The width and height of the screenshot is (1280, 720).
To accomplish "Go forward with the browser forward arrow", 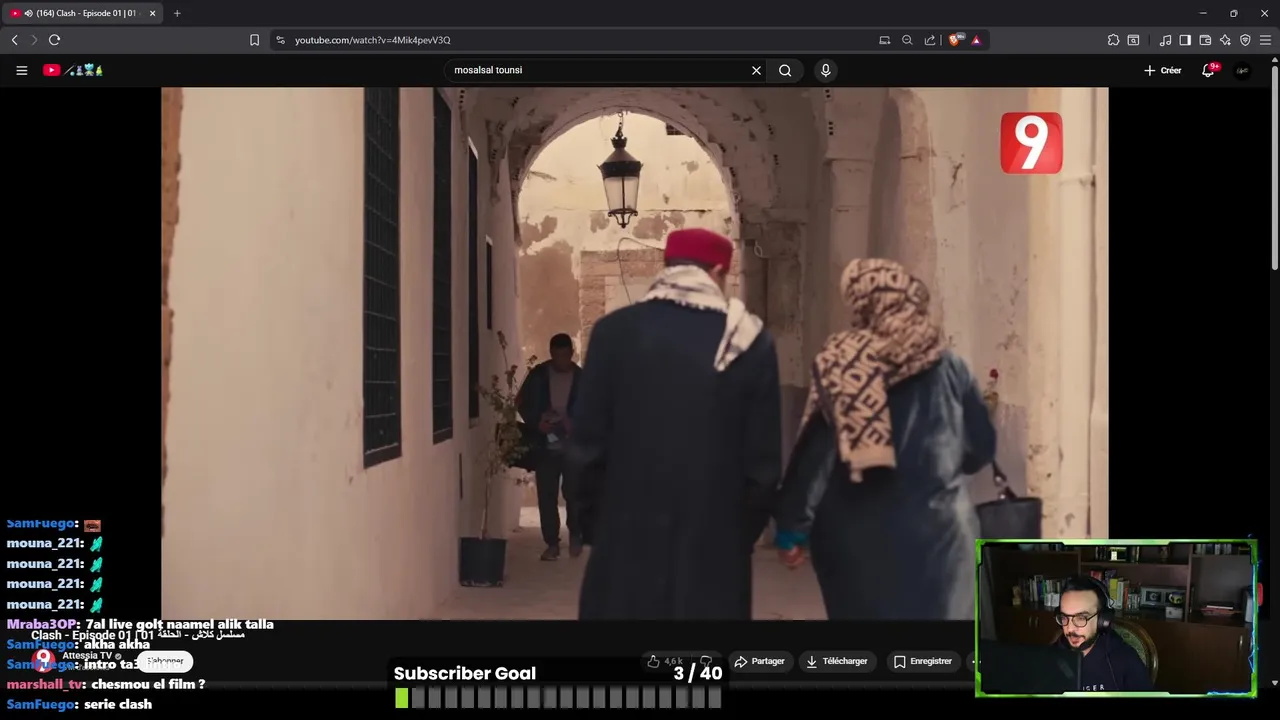I will pyautogui.click(x=33, y=40).
